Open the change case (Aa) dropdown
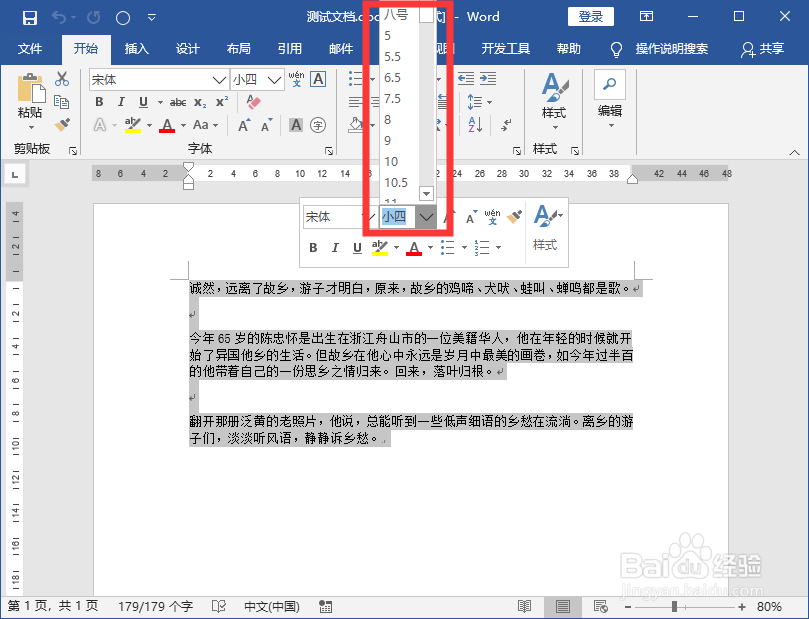 coord(214,126)
